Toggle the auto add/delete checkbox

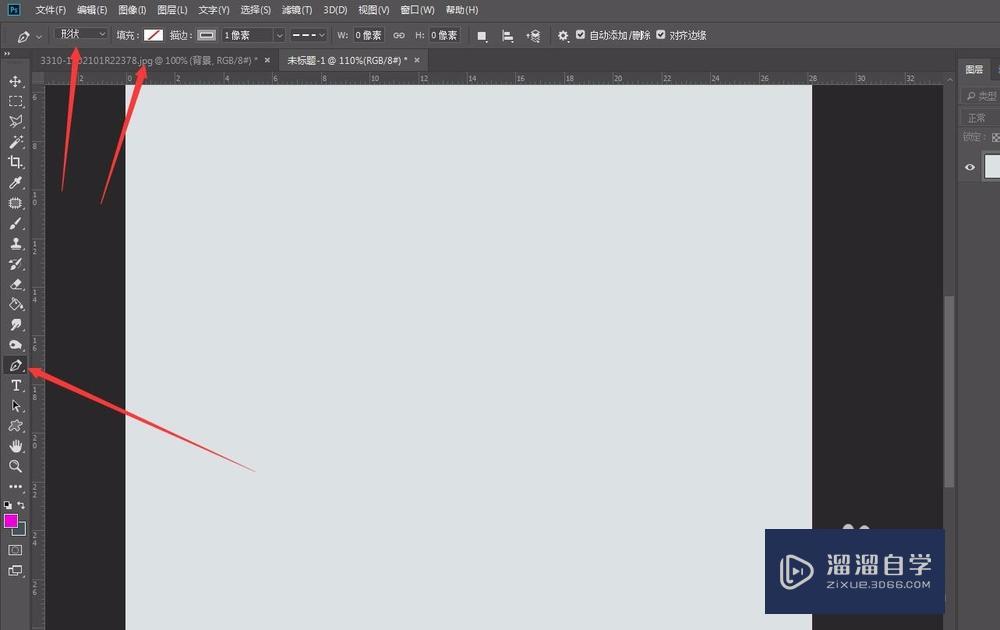point(580,35)
